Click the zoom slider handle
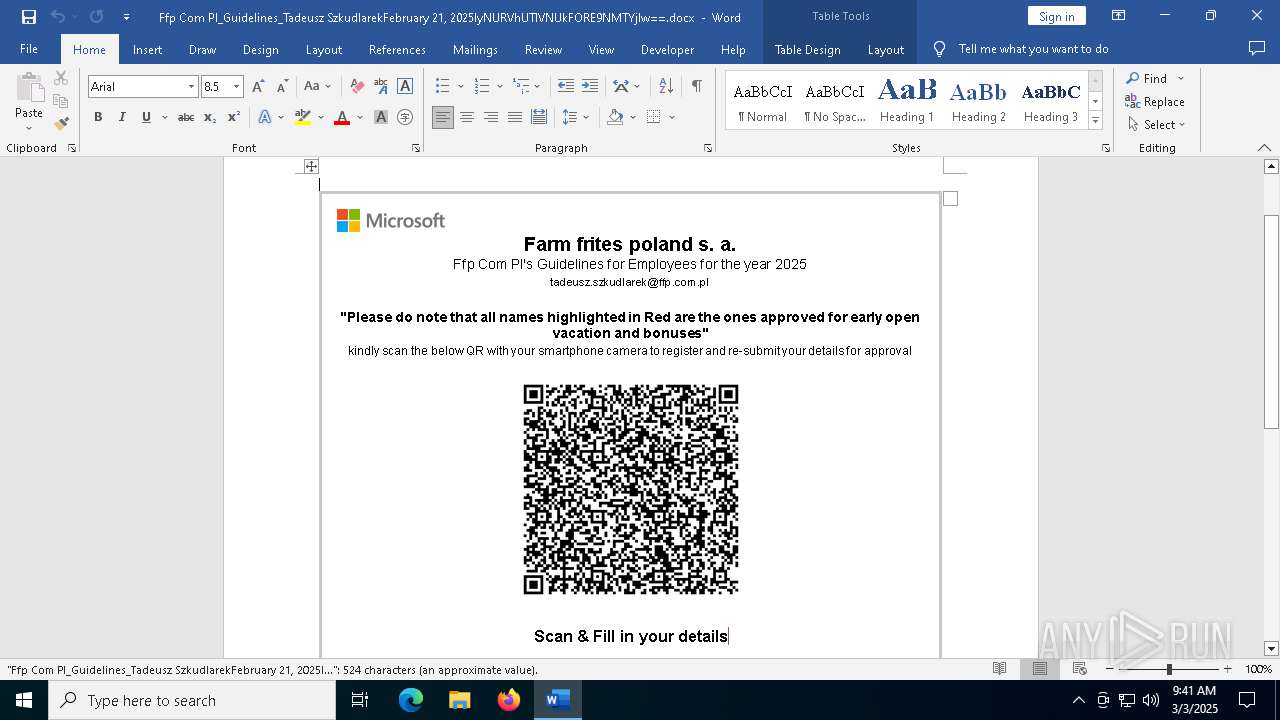 coord(1169,669)
